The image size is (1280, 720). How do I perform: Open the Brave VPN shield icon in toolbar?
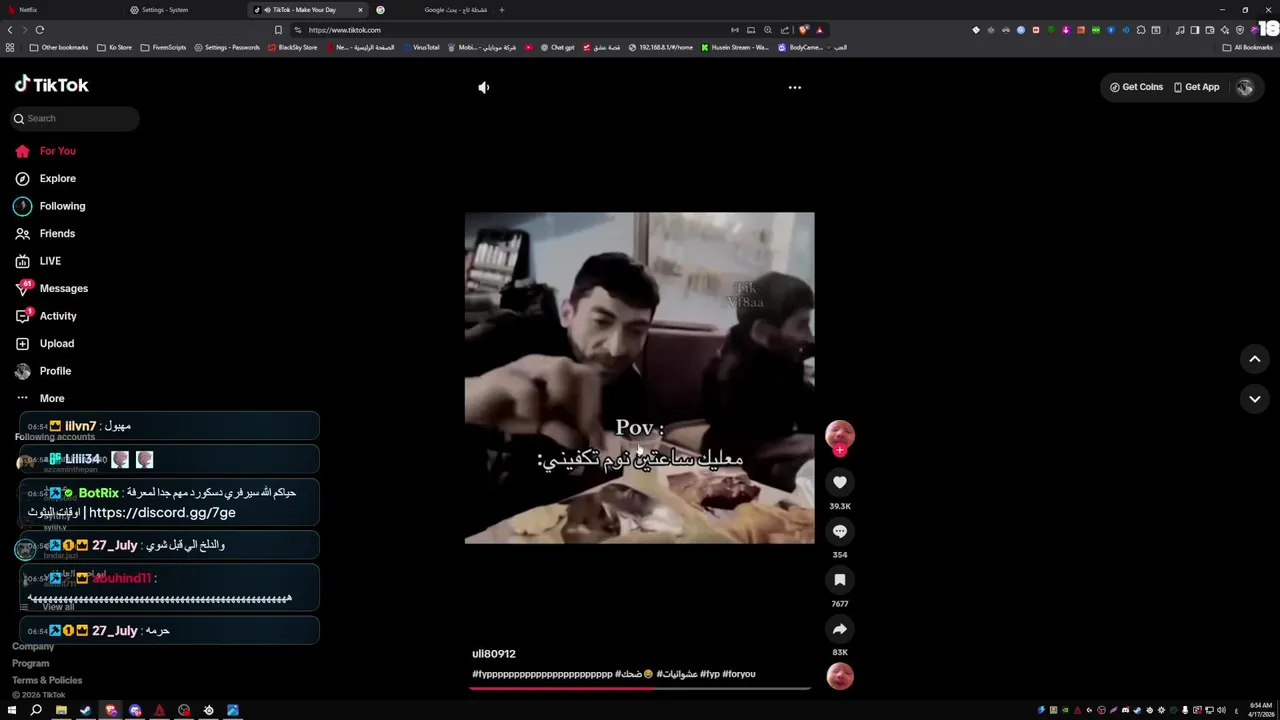(x=1240, y=30)
